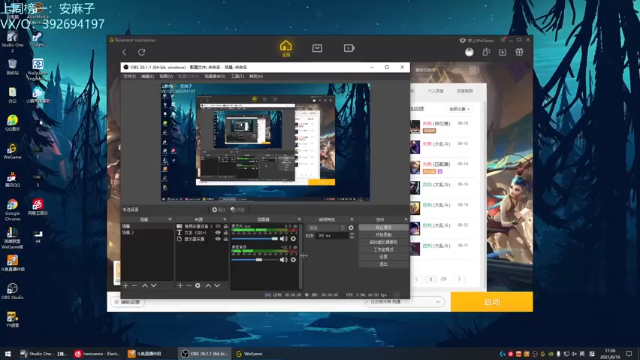The height and width of the screenshot is (360, 640).
Task: Add a new source with plus icon
Action: pyautogui.click(x=180, y=285)
